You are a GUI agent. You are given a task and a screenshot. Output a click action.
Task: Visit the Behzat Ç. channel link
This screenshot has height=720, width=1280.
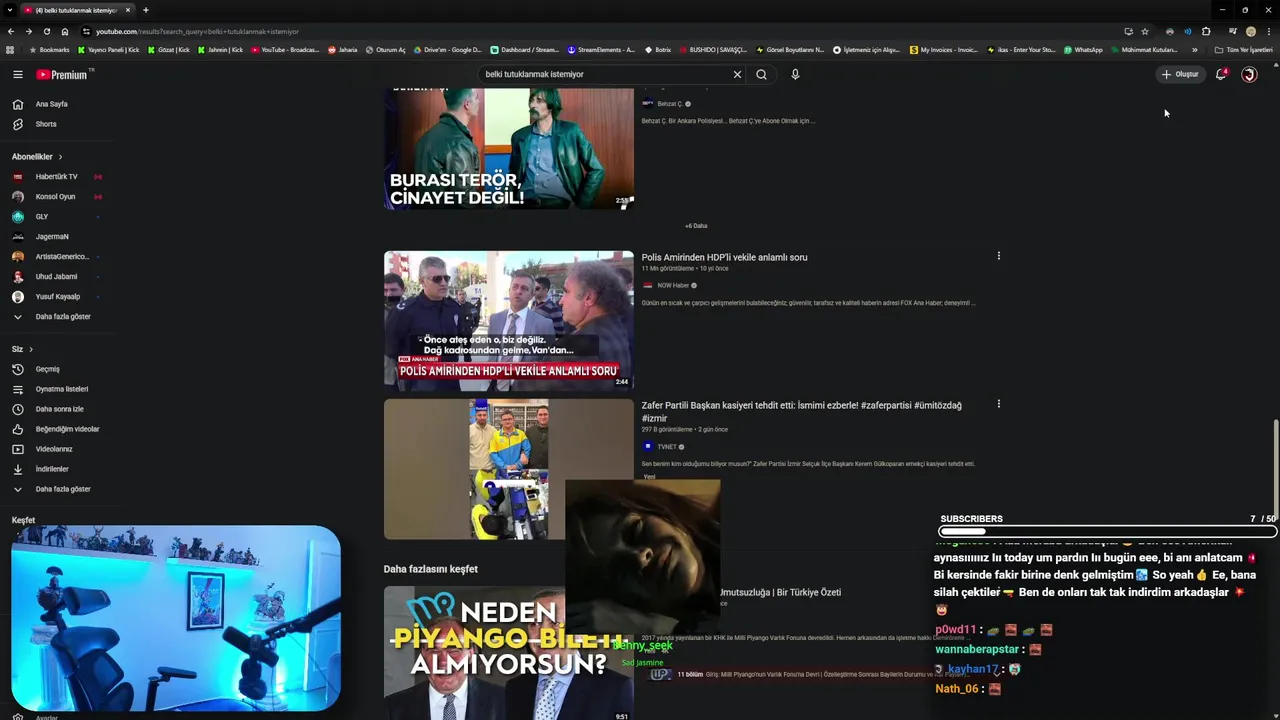pyautogui.click(x=669, y=104)
